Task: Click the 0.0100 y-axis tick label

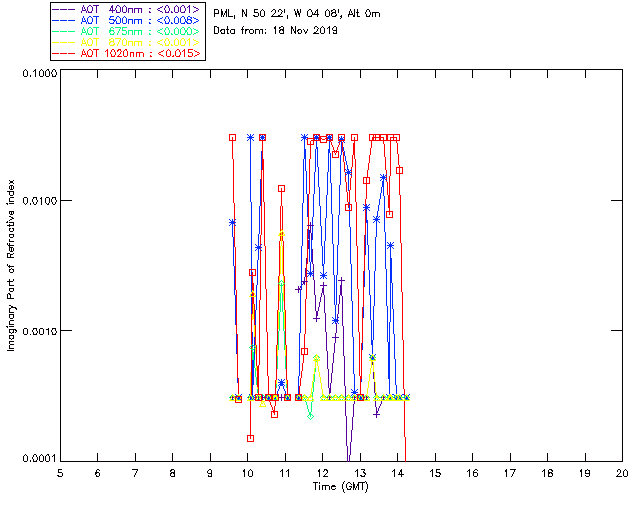Action: pyautogui.click(x=39, y=201)
